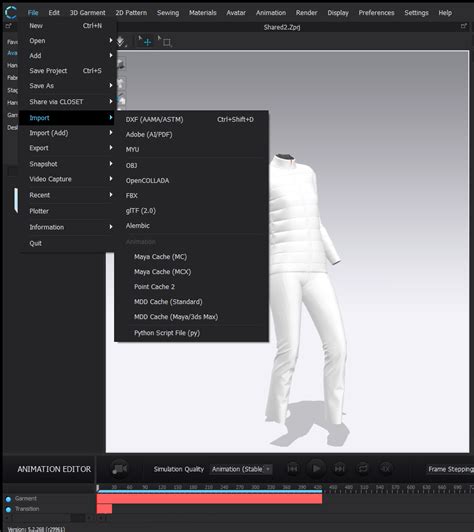The height and width of the screenshot is (532, 474).
Task: Jump to start of animation
Action: pyautogui.click(x=292, y=469)
